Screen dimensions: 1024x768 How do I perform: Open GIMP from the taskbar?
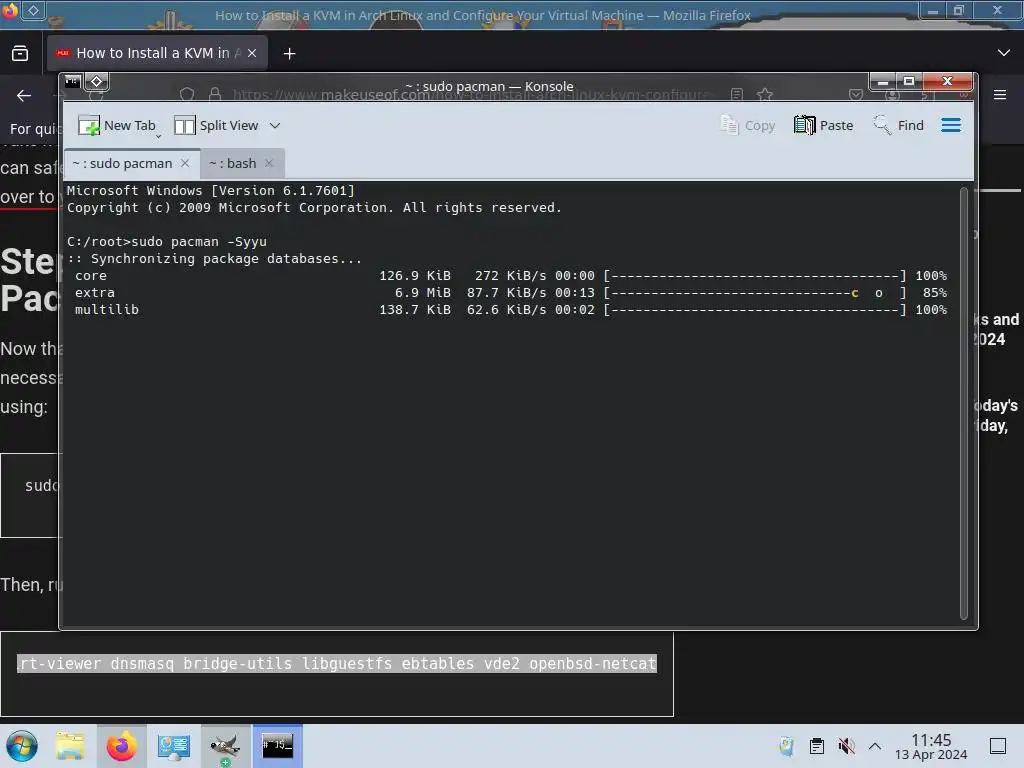pos(225,746)
